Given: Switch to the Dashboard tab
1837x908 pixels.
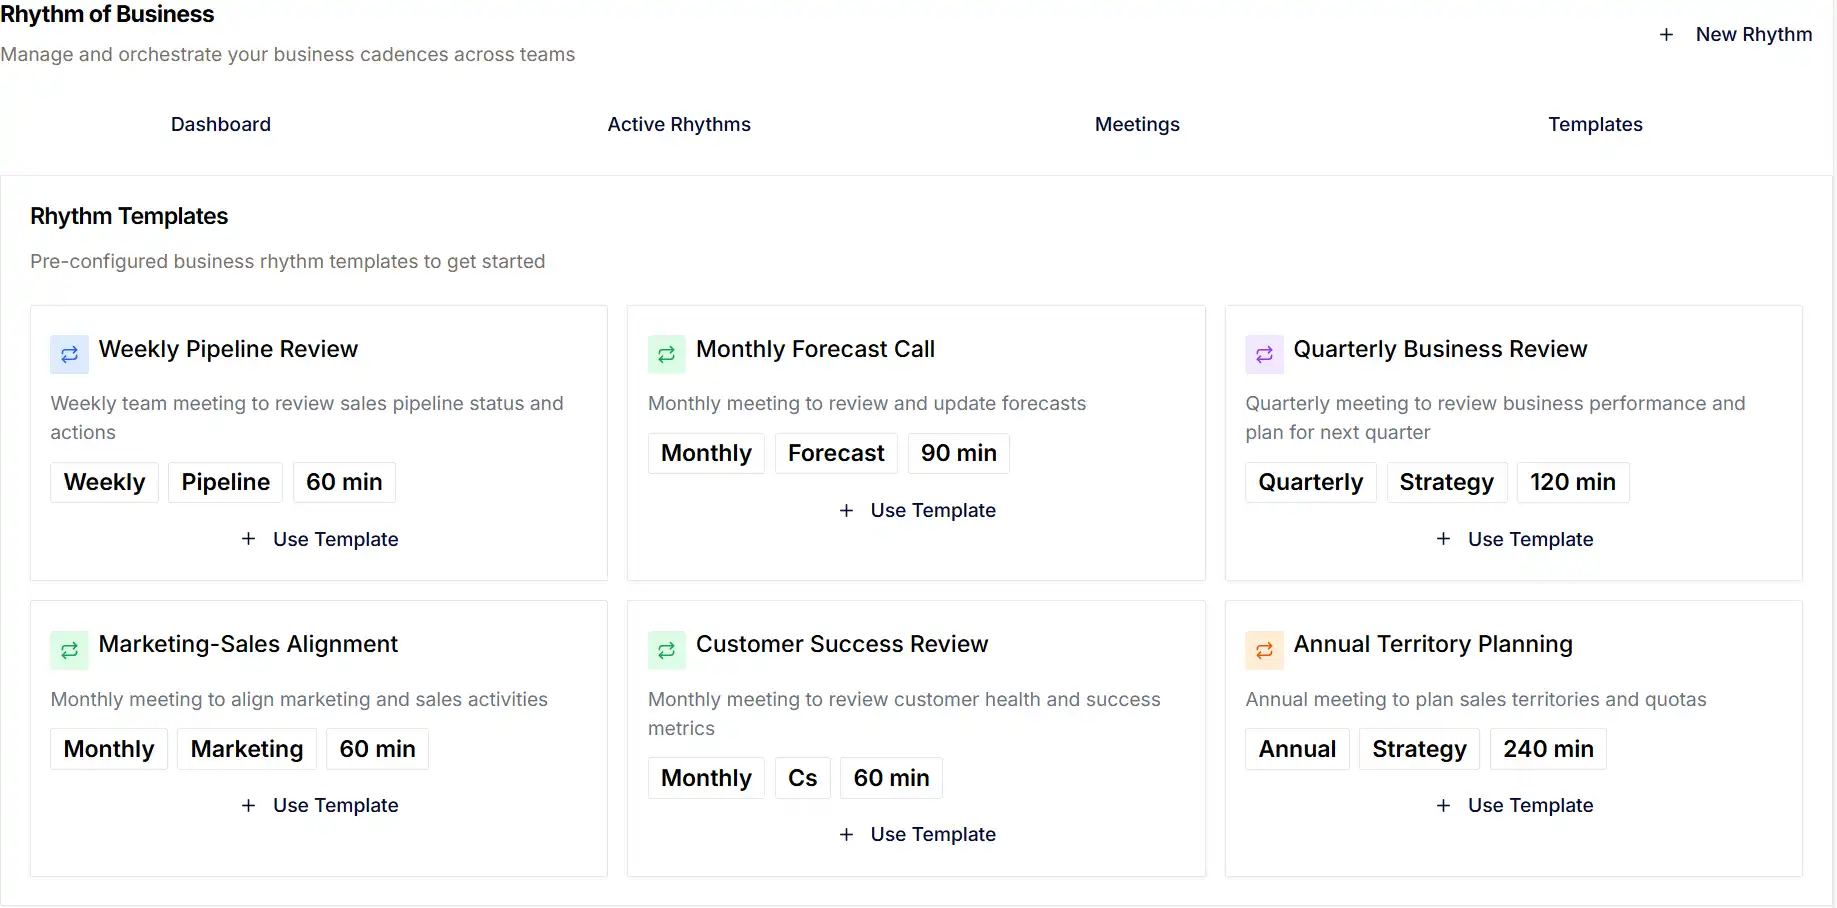Looking at the screenshot, I should pyautogui.click(x=220, y=124).
